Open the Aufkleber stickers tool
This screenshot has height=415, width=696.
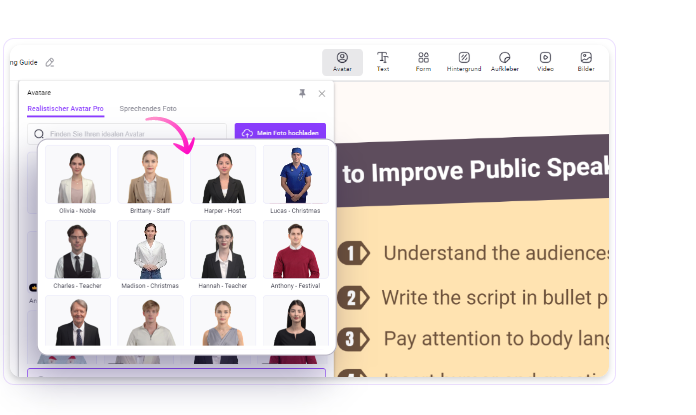505,62
